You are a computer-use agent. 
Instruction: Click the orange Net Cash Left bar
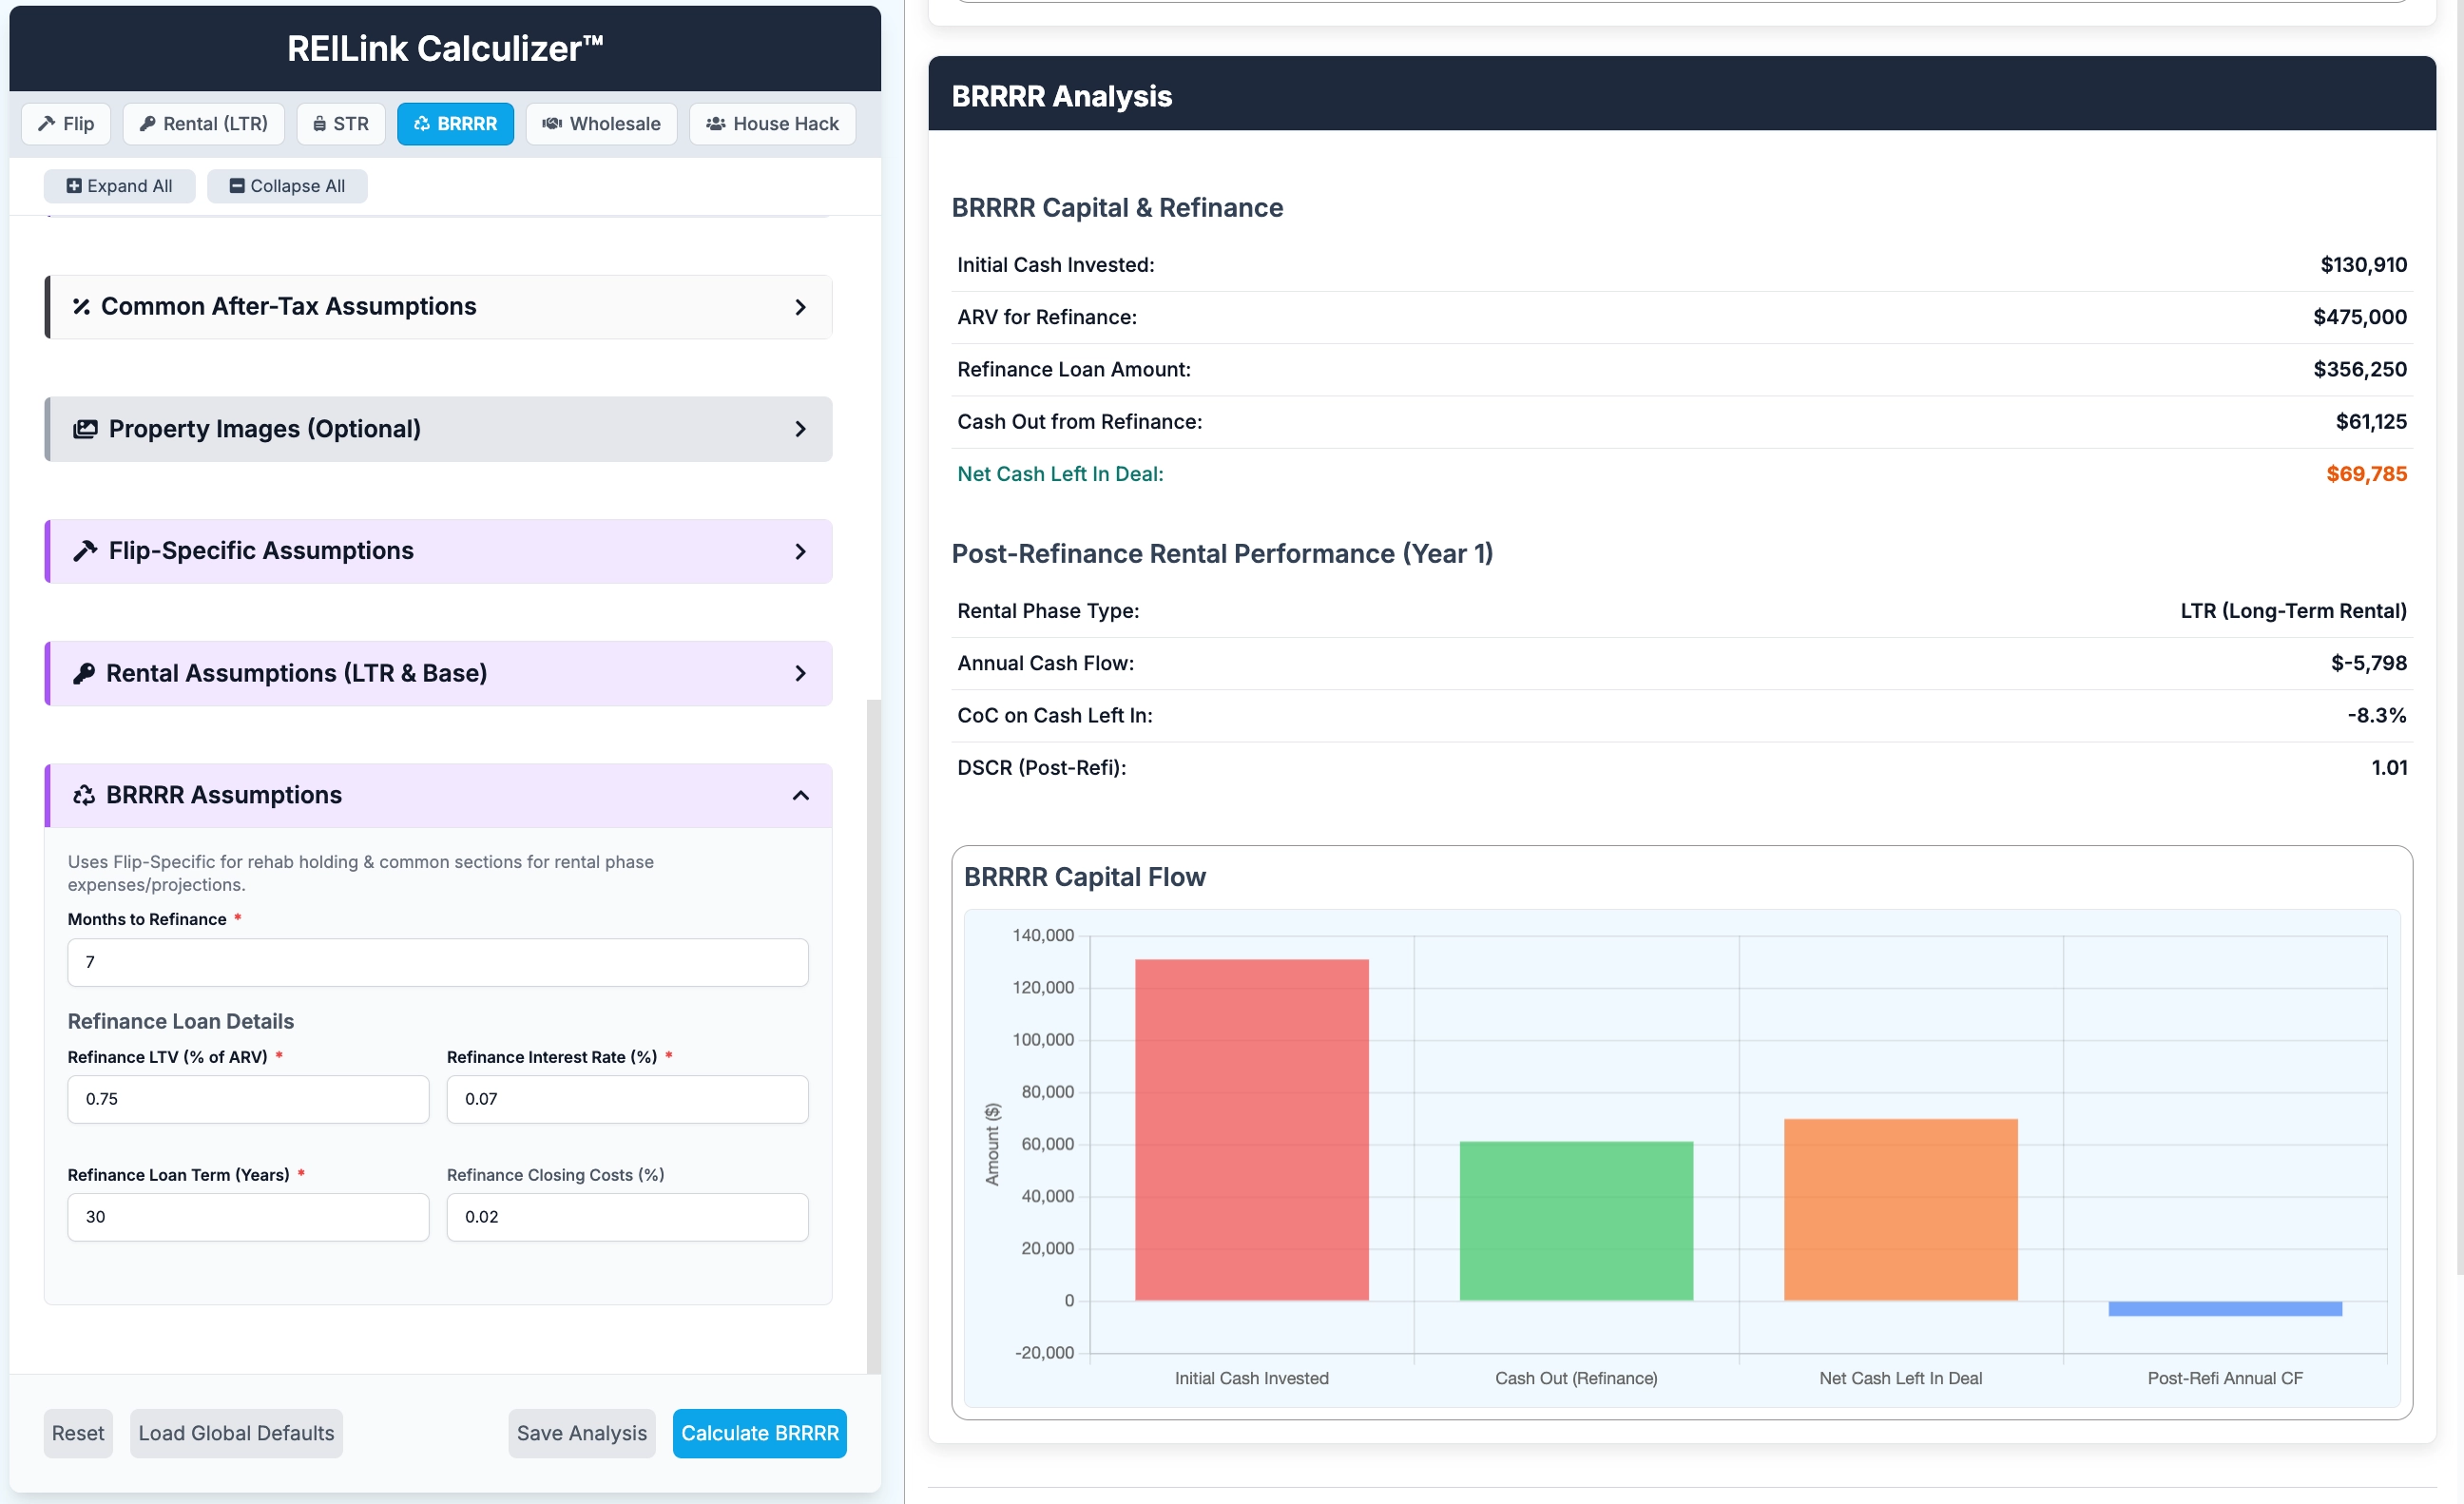pyautogui.click(x=1900, y=1209)
